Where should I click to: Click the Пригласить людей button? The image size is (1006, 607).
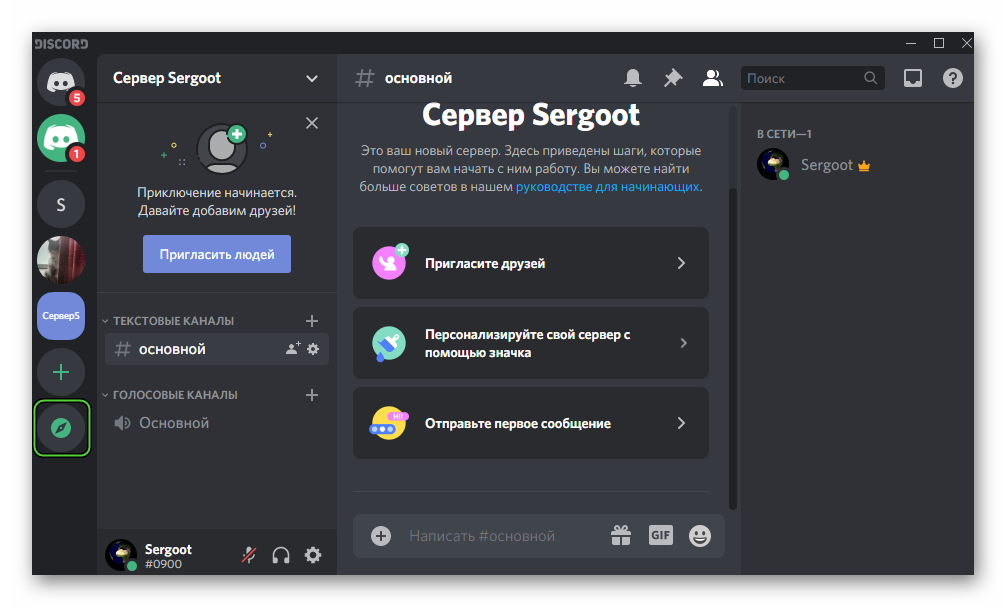tap(216, 254)
